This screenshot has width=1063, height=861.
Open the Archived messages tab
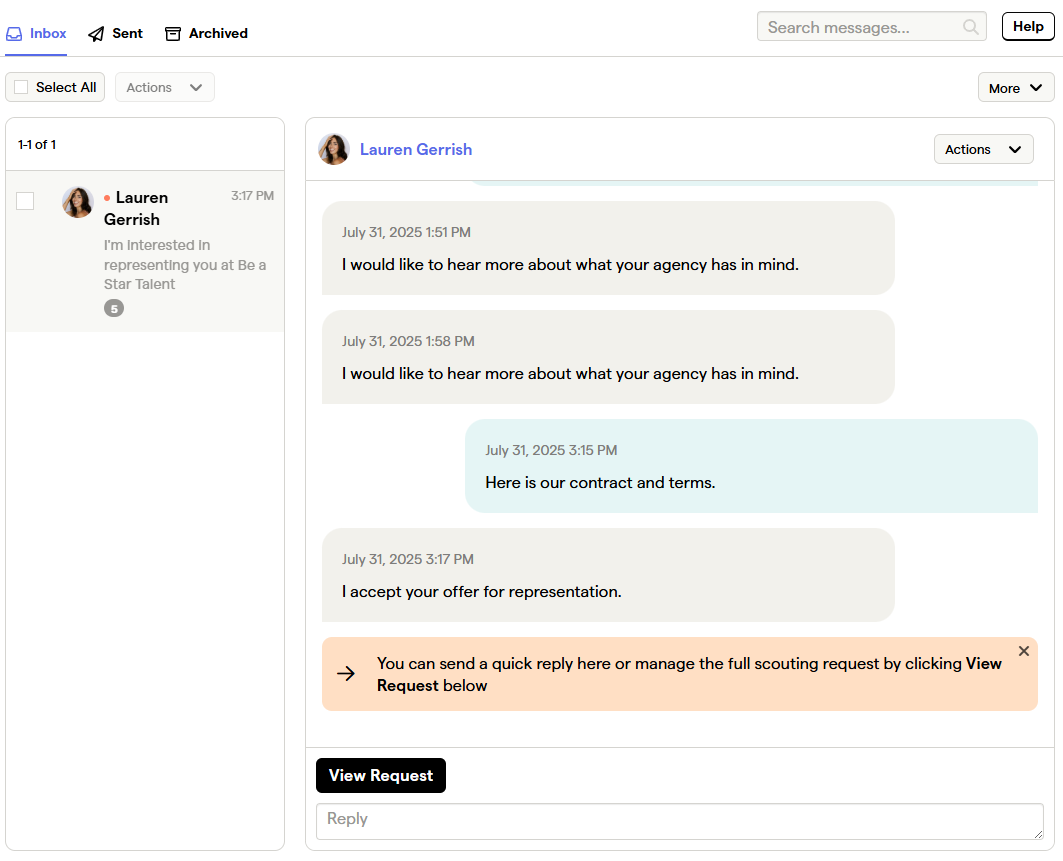pyautogui.click(x=206, y=33)
